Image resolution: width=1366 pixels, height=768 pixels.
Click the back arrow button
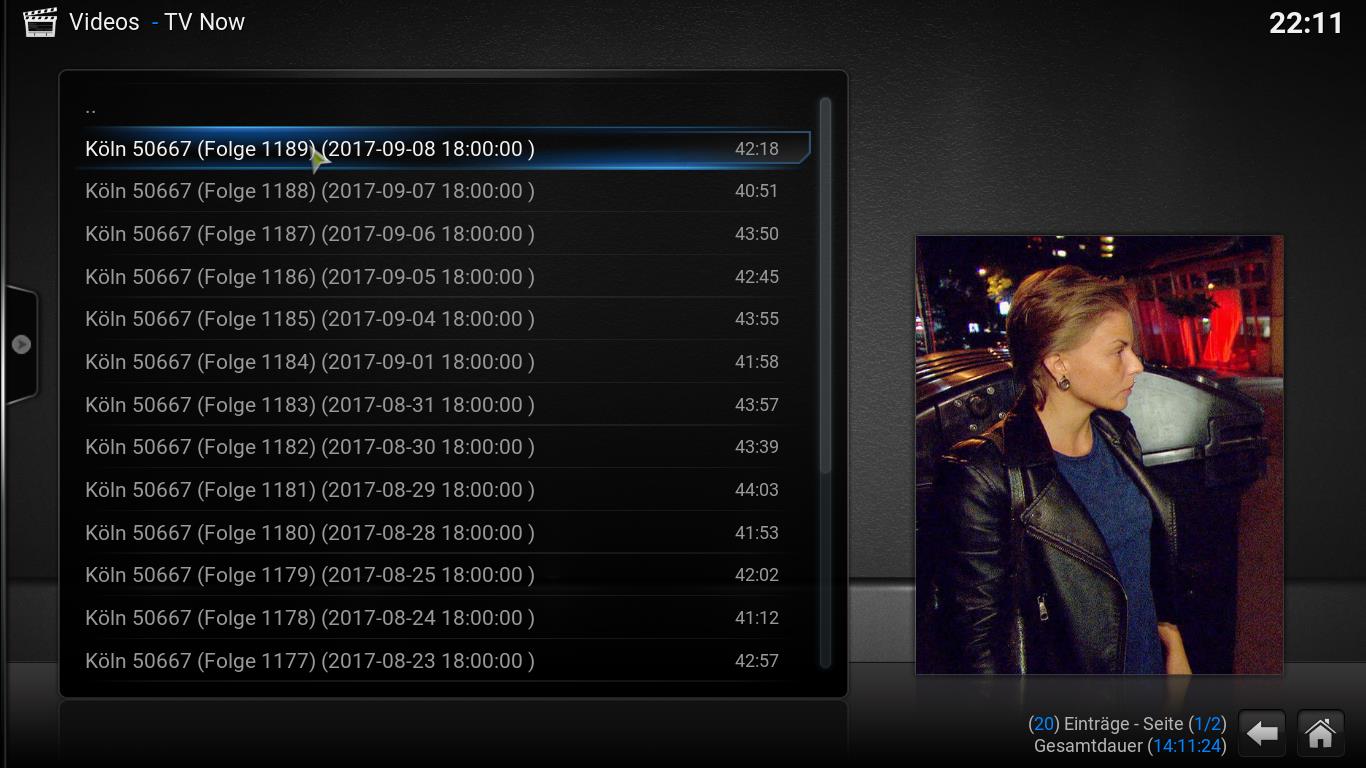click(x=1262, y=734)
